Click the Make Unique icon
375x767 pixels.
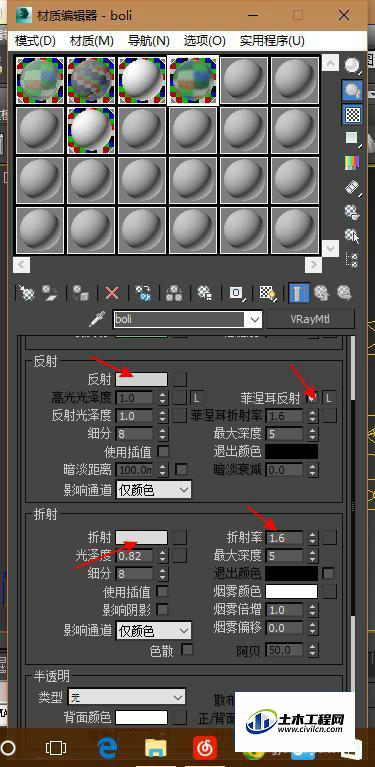(174, 293)
